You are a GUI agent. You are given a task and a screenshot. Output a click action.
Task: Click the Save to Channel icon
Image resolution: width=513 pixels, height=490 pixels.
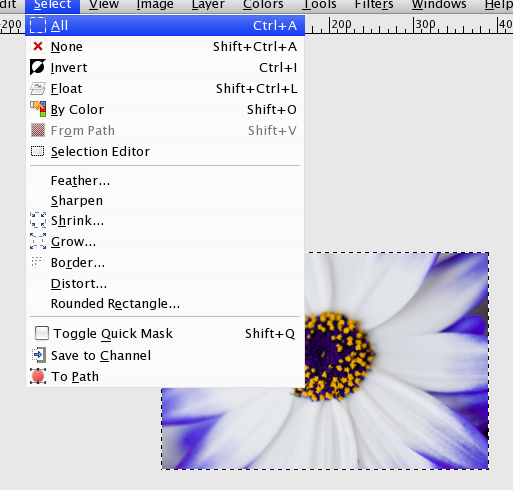point(38,355)
